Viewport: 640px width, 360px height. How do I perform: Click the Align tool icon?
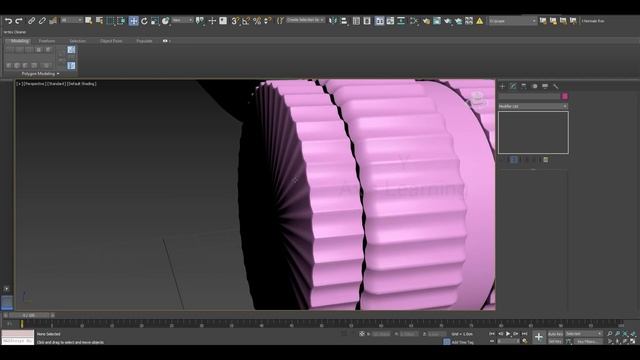(x=344, y=21)
